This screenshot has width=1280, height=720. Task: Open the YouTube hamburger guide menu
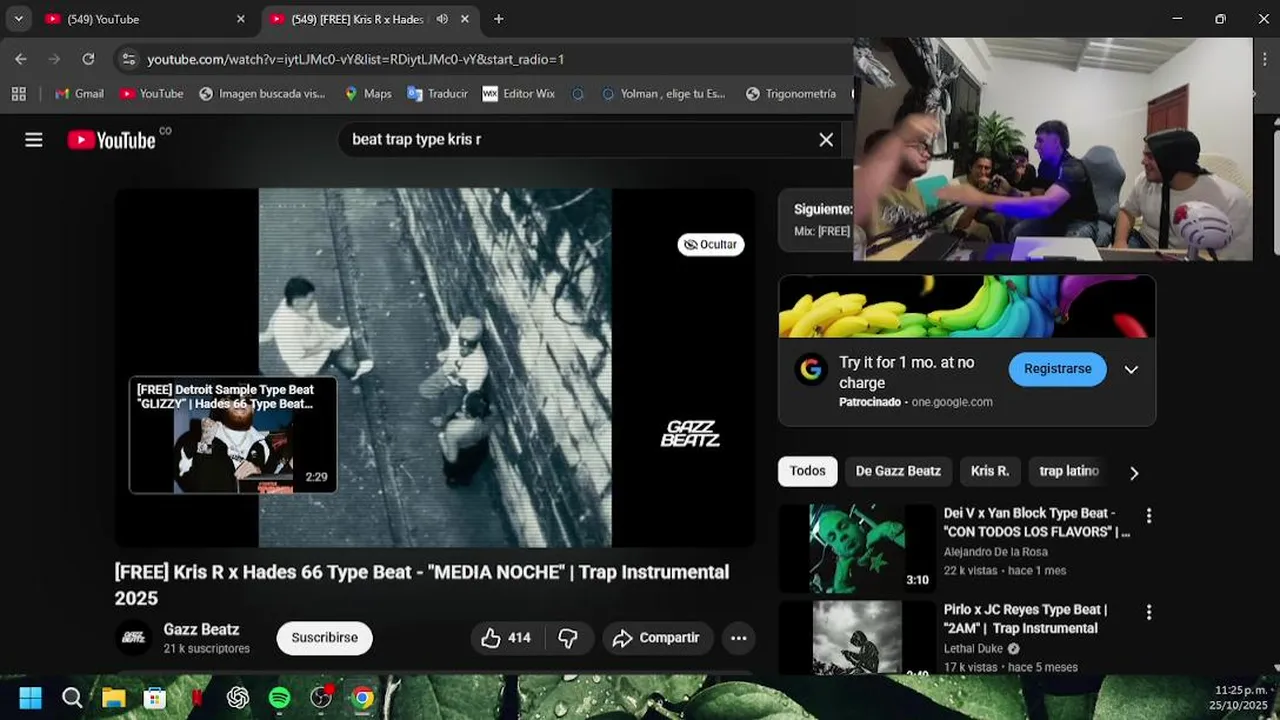(34, 140)
